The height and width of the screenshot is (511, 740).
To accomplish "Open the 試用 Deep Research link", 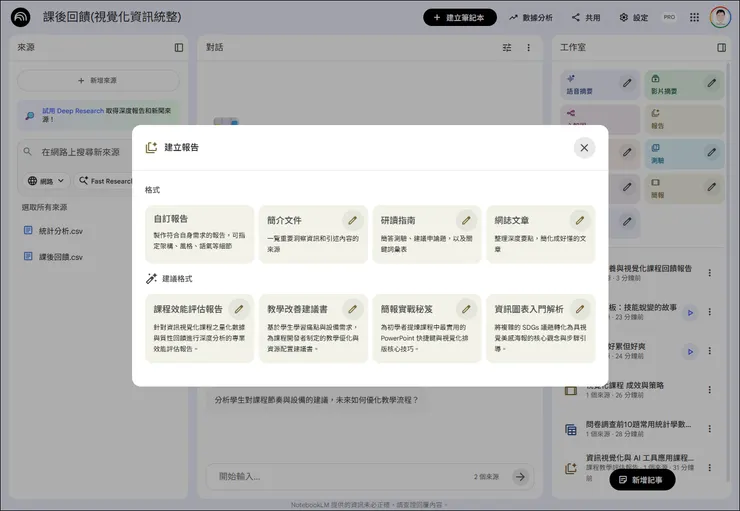I will pos(73,111).
